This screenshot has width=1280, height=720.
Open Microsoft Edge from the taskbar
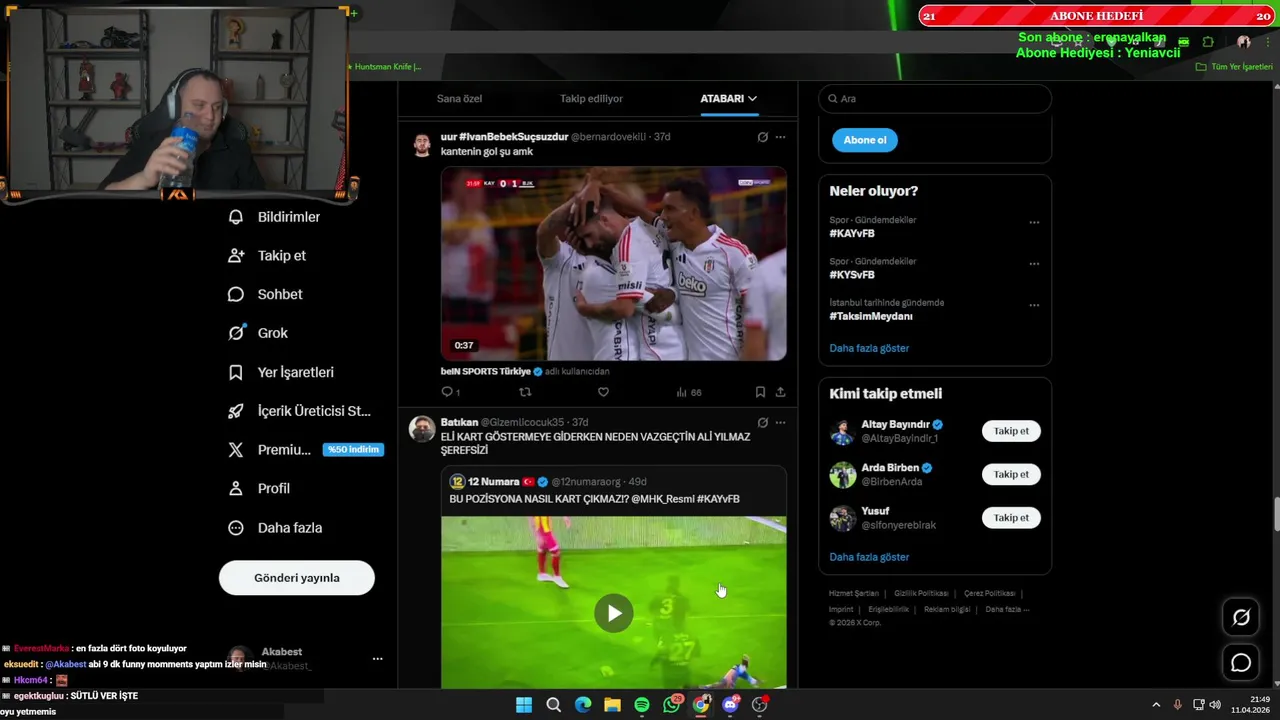[x=583, y=705]
